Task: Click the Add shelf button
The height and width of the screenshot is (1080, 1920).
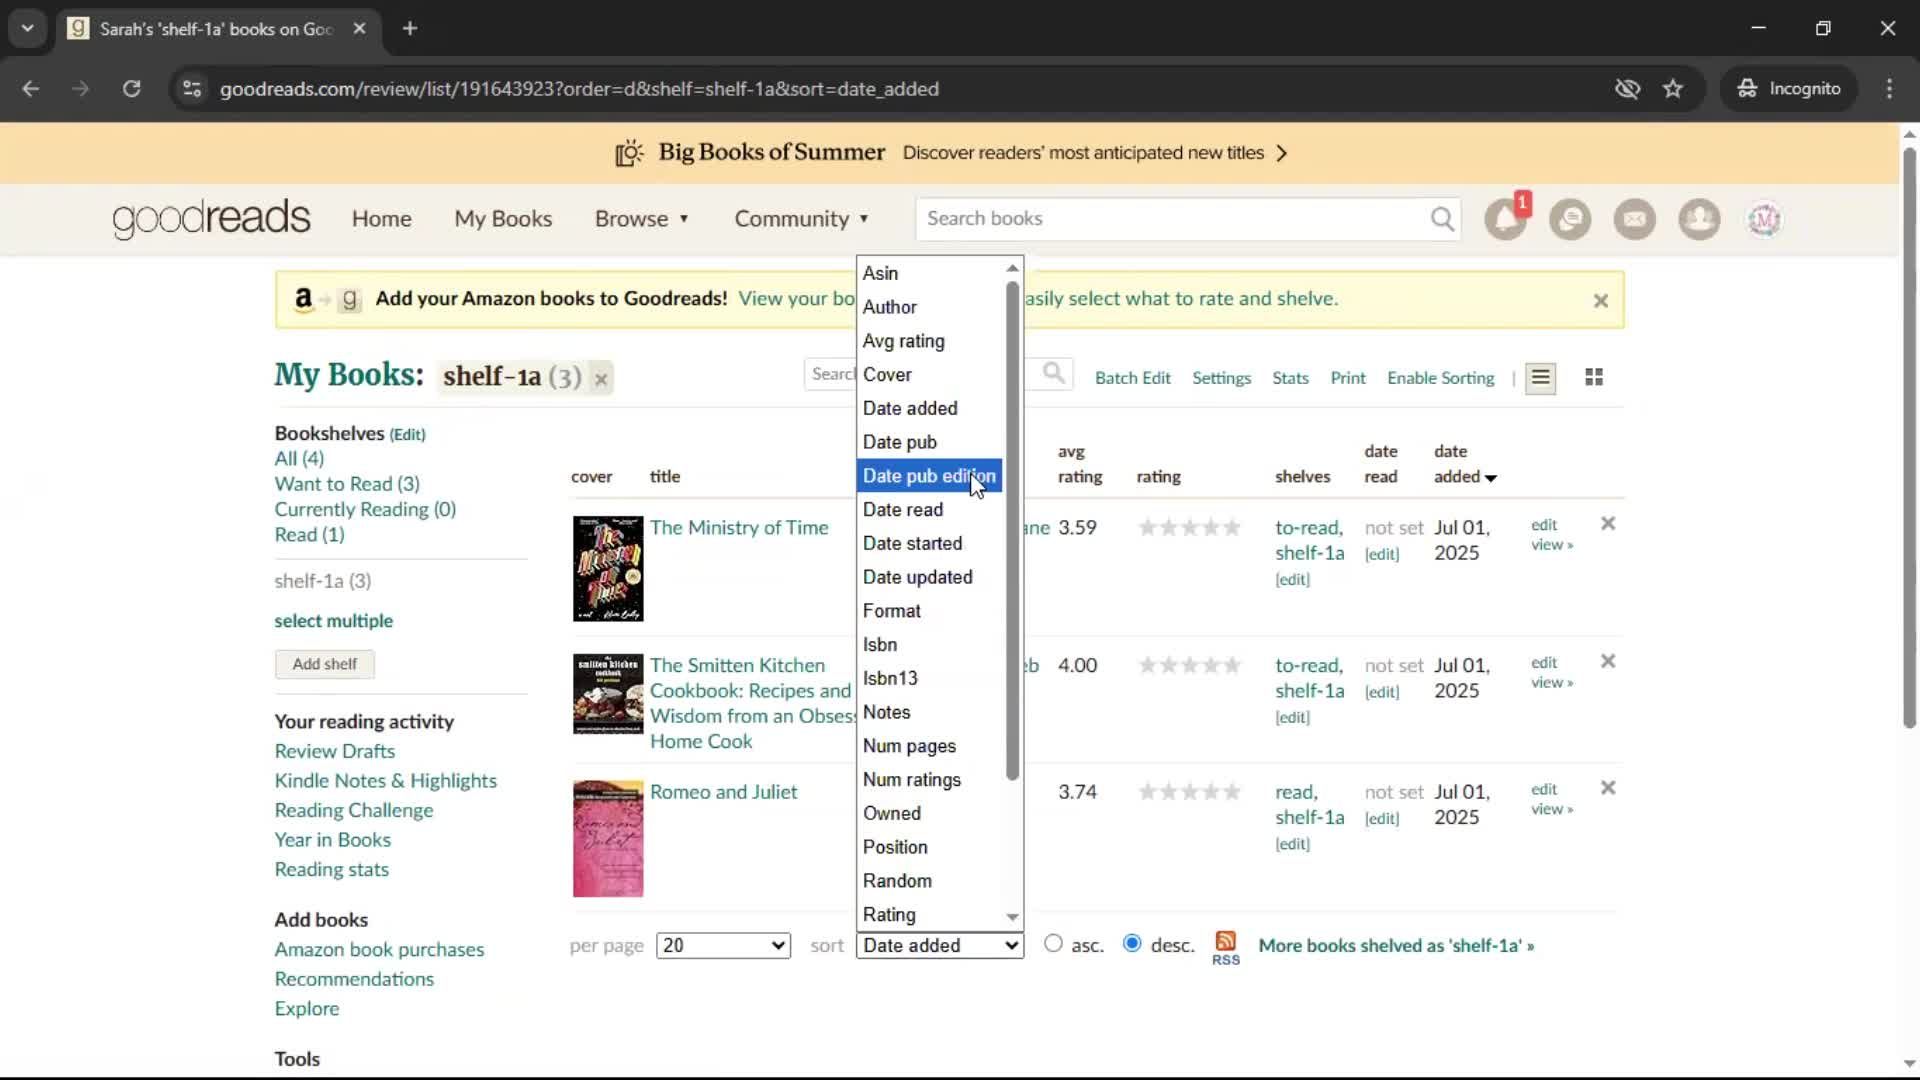Action: pos(325,664)
